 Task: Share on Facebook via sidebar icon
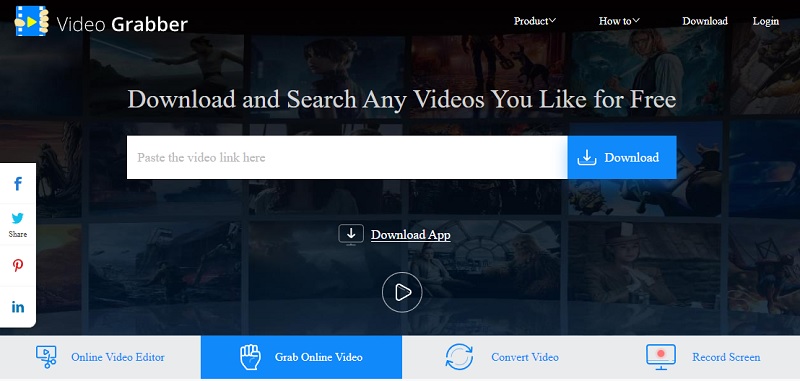pos(18,184)
